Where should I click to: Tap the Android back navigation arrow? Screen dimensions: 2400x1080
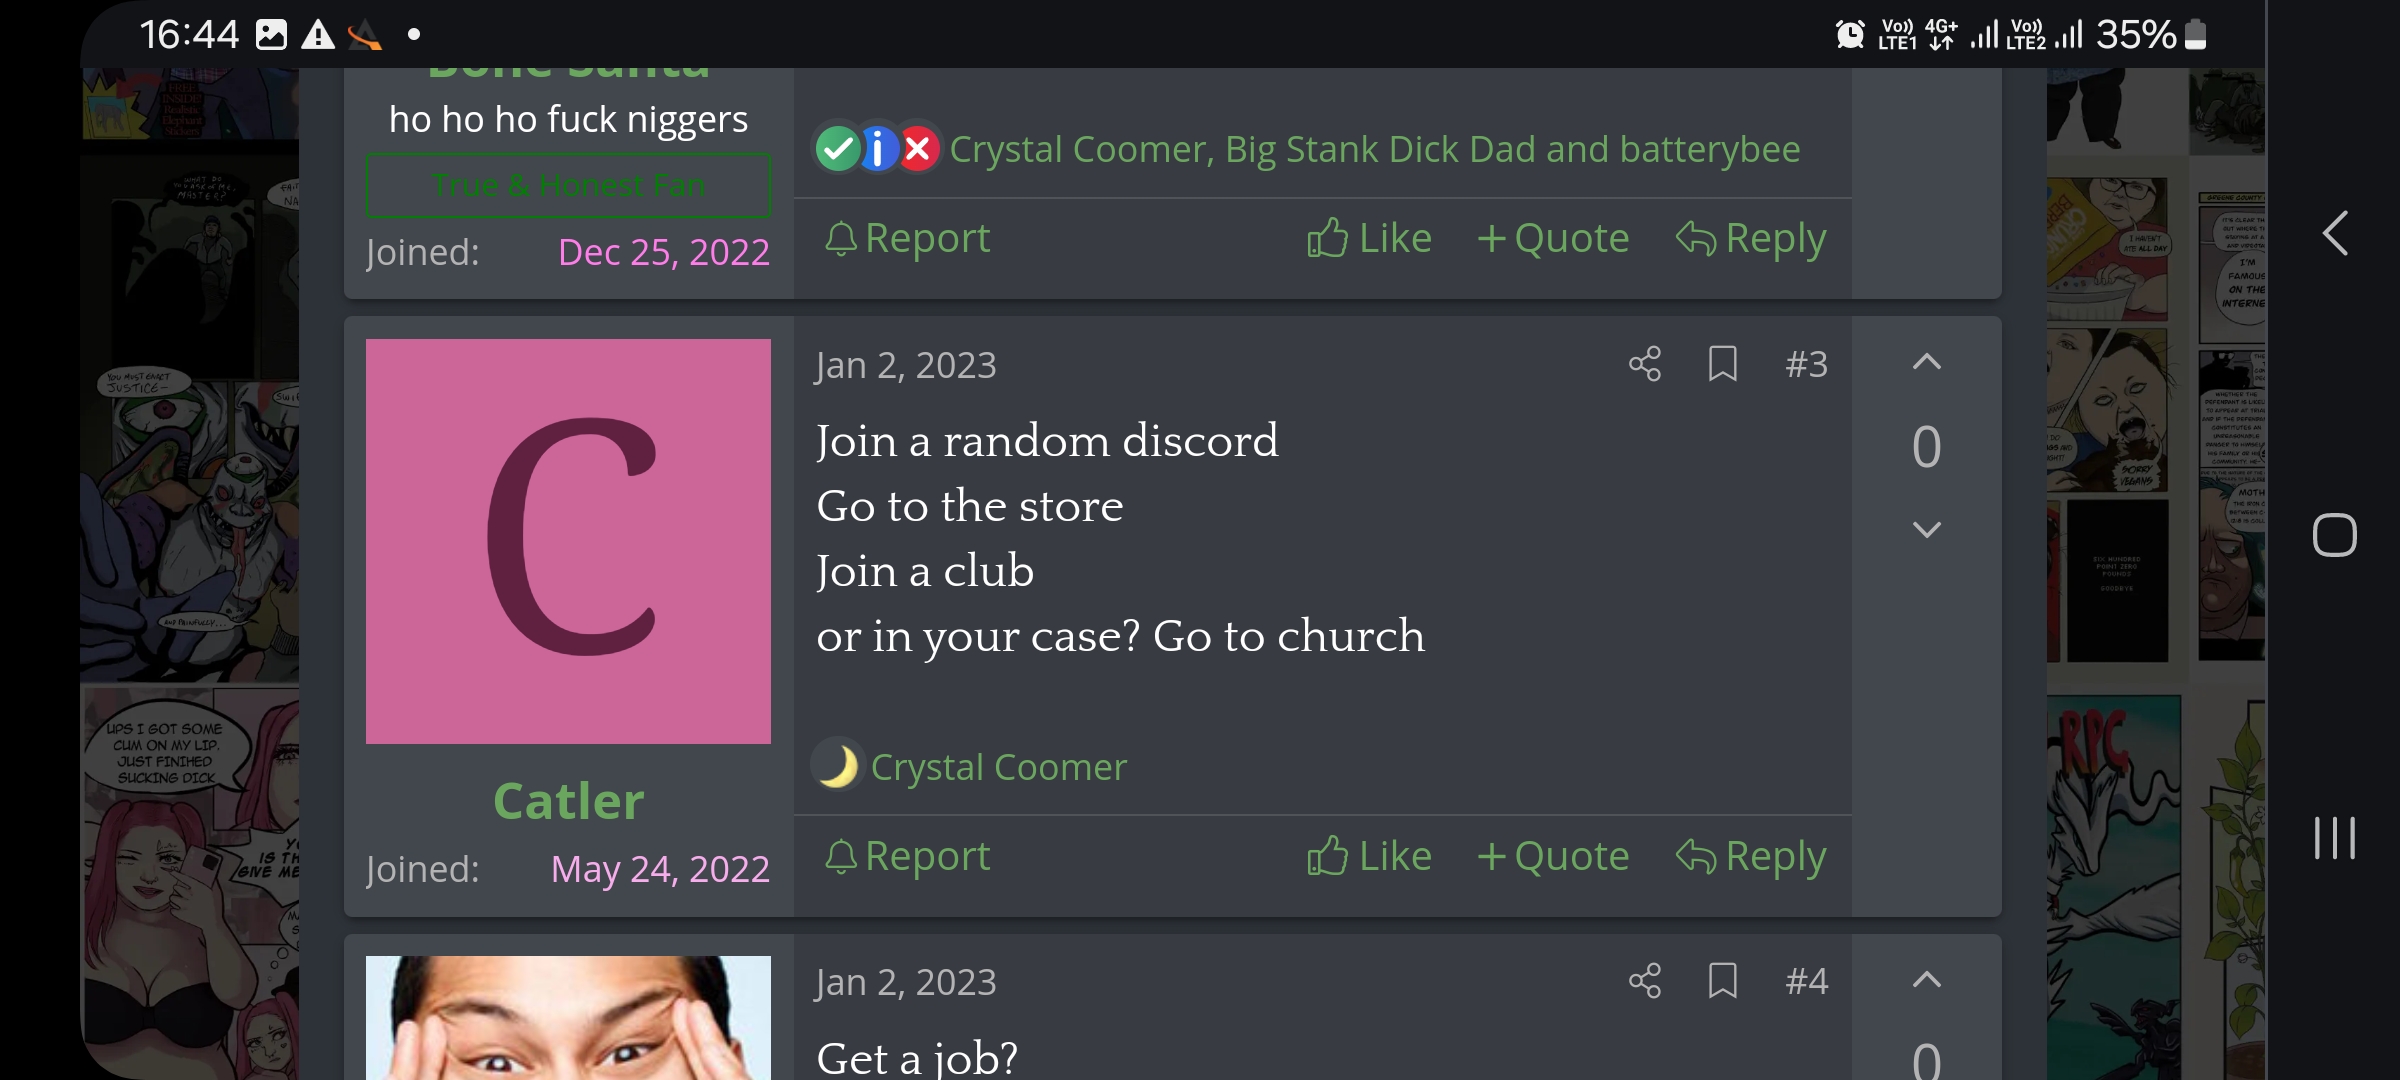click(x=2335, y=233)
